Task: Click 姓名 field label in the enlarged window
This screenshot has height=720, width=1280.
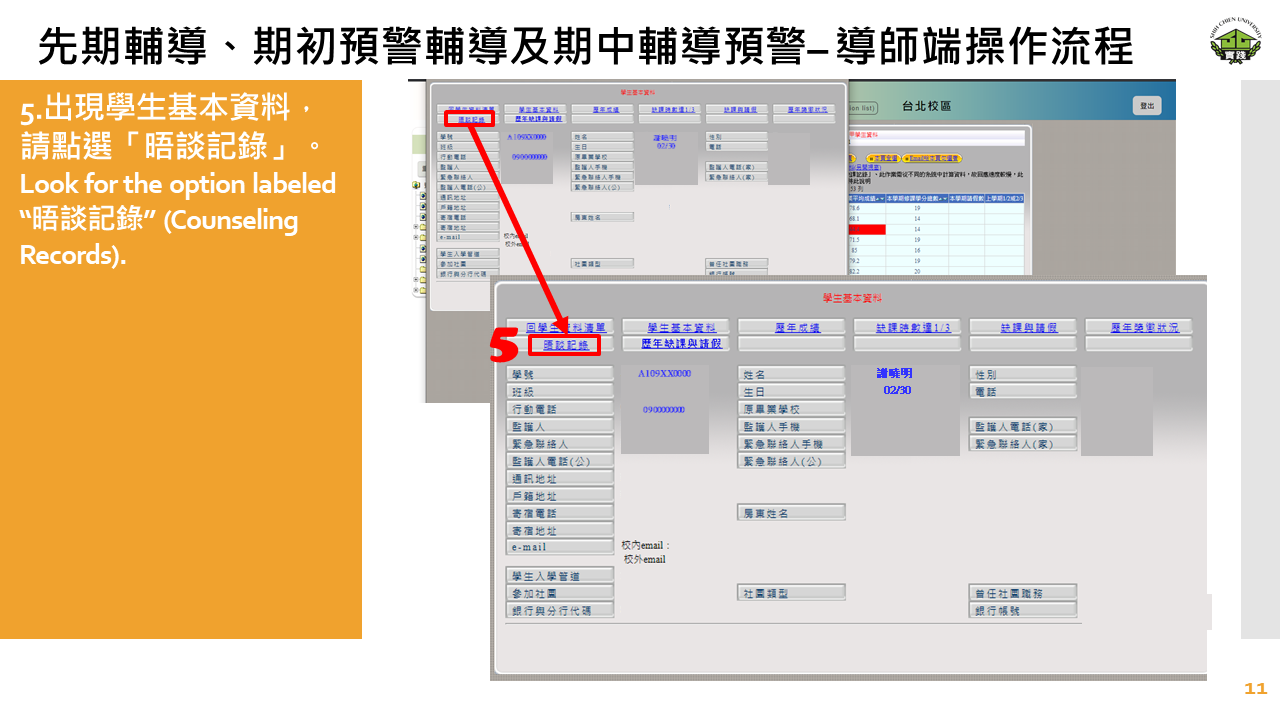Action: pyautogui.click(x=792, y=374)
